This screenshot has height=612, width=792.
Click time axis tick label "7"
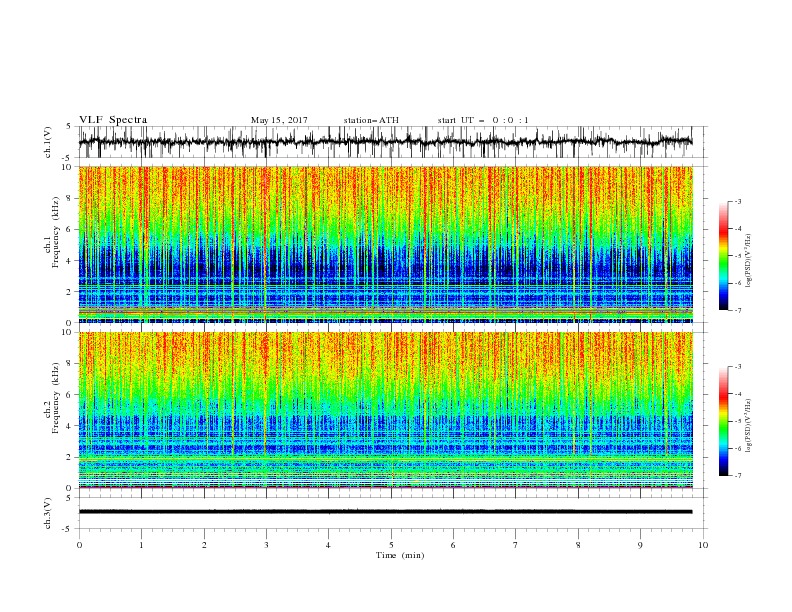[516, 545]
